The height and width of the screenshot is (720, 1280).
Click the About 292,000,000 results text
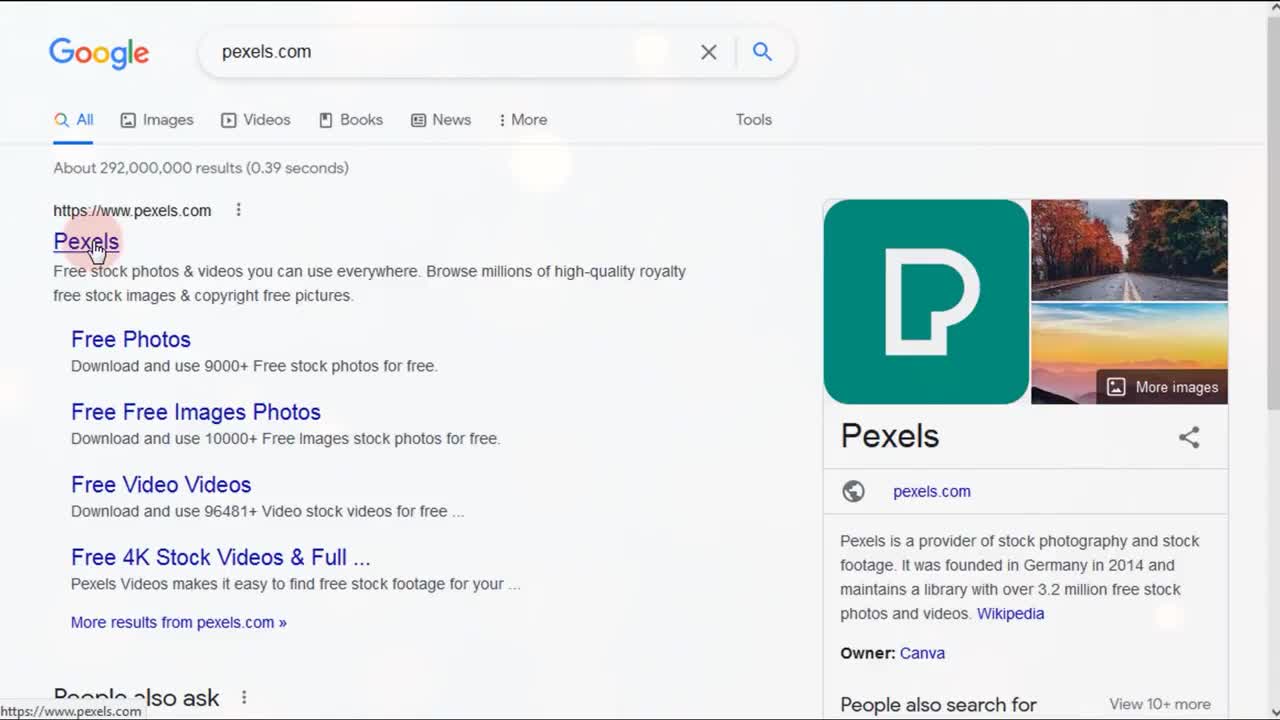[201, 168]
